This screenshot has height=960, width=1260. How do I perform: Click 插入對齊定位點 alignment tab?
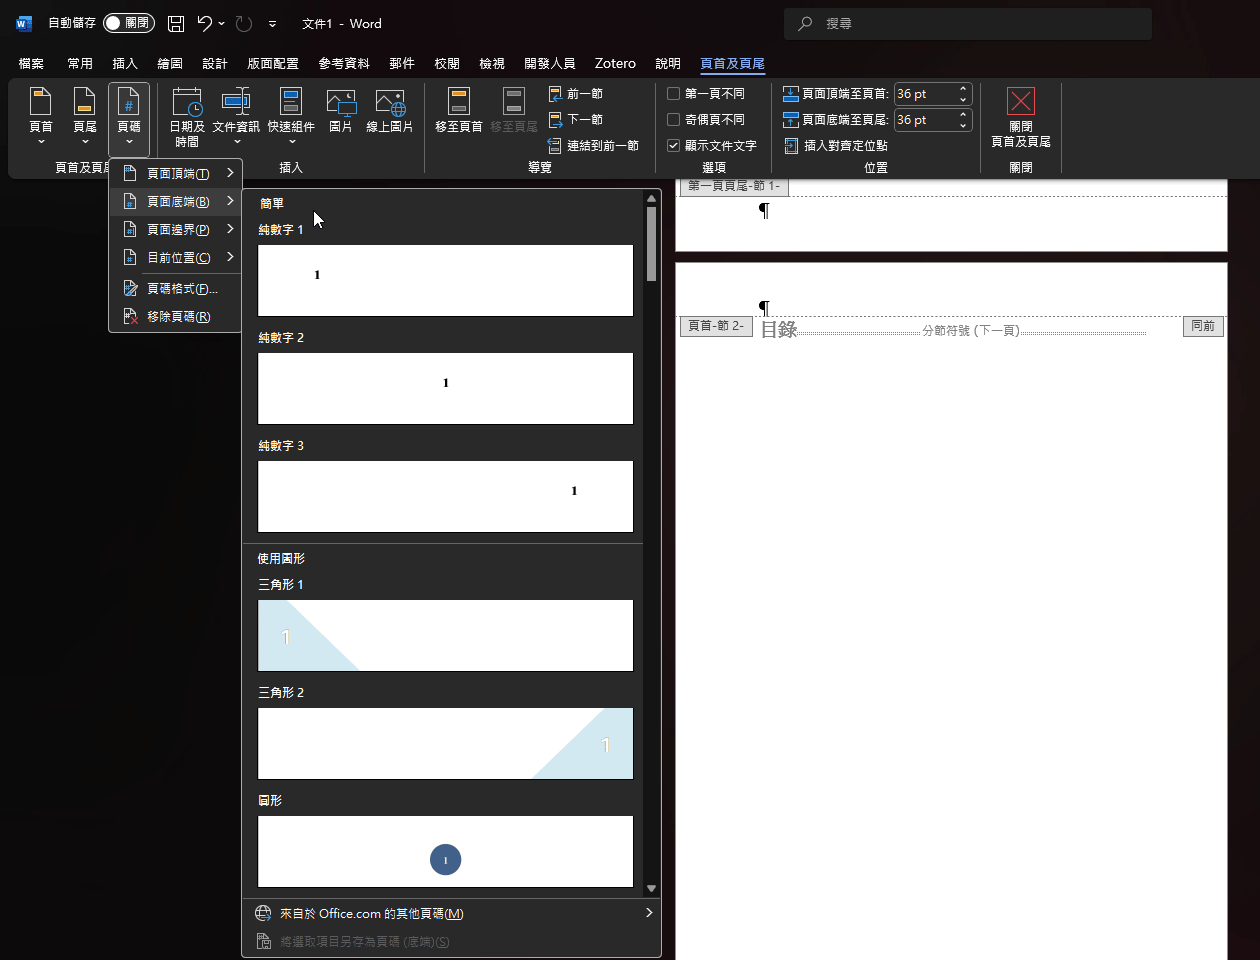pyautogui.click(x=836, y=145)
